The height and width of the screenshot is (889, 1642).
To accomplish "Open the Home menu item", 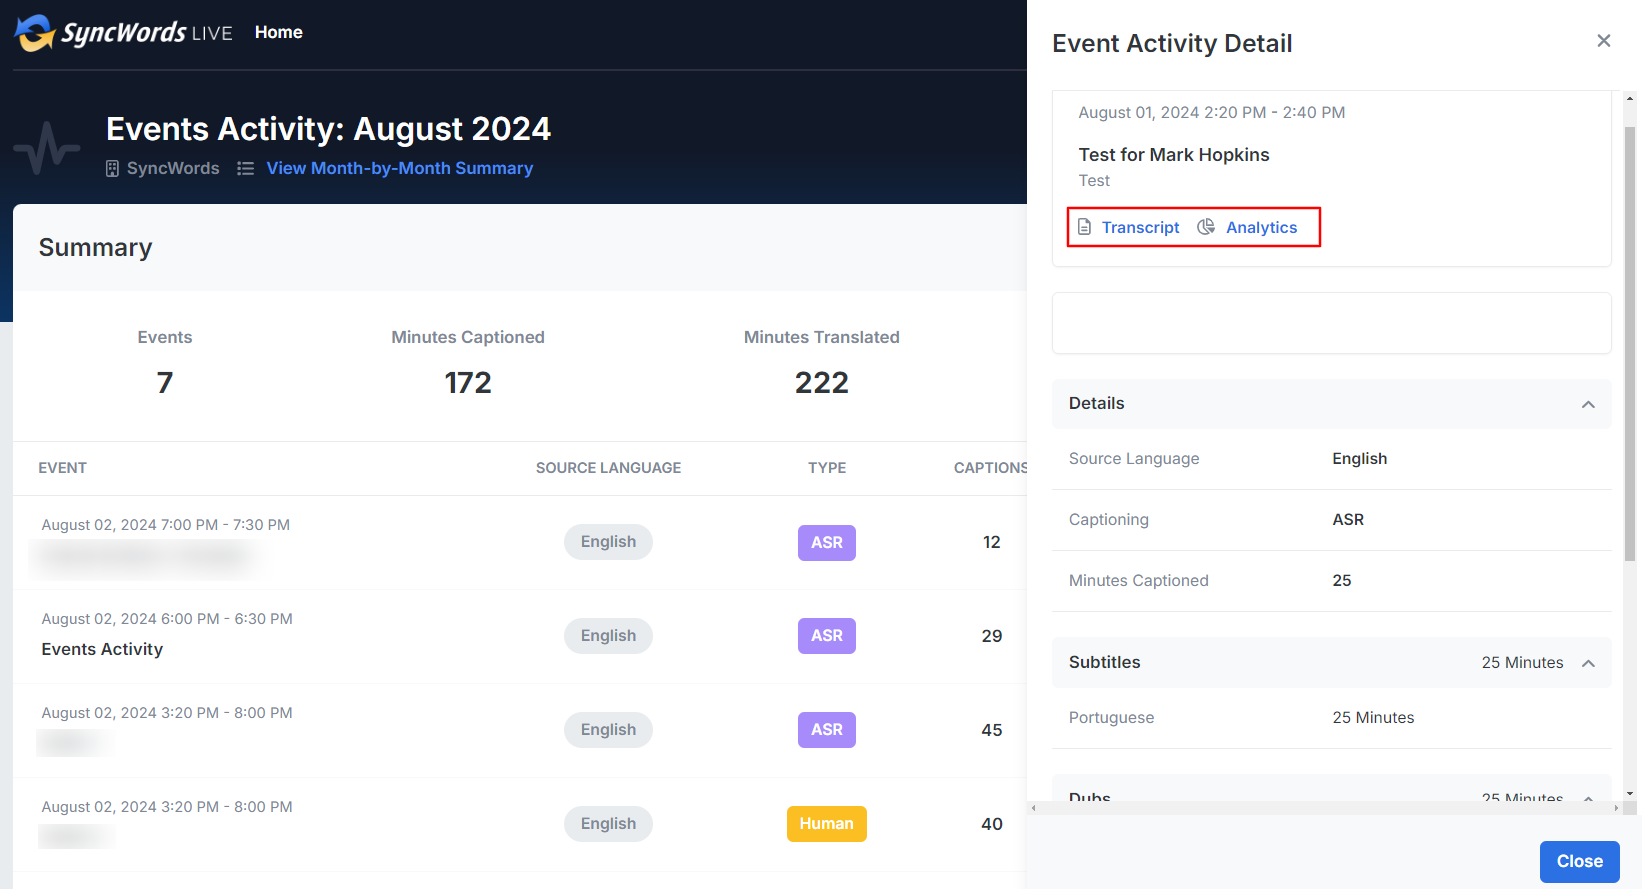I will [x=278, y=32].
